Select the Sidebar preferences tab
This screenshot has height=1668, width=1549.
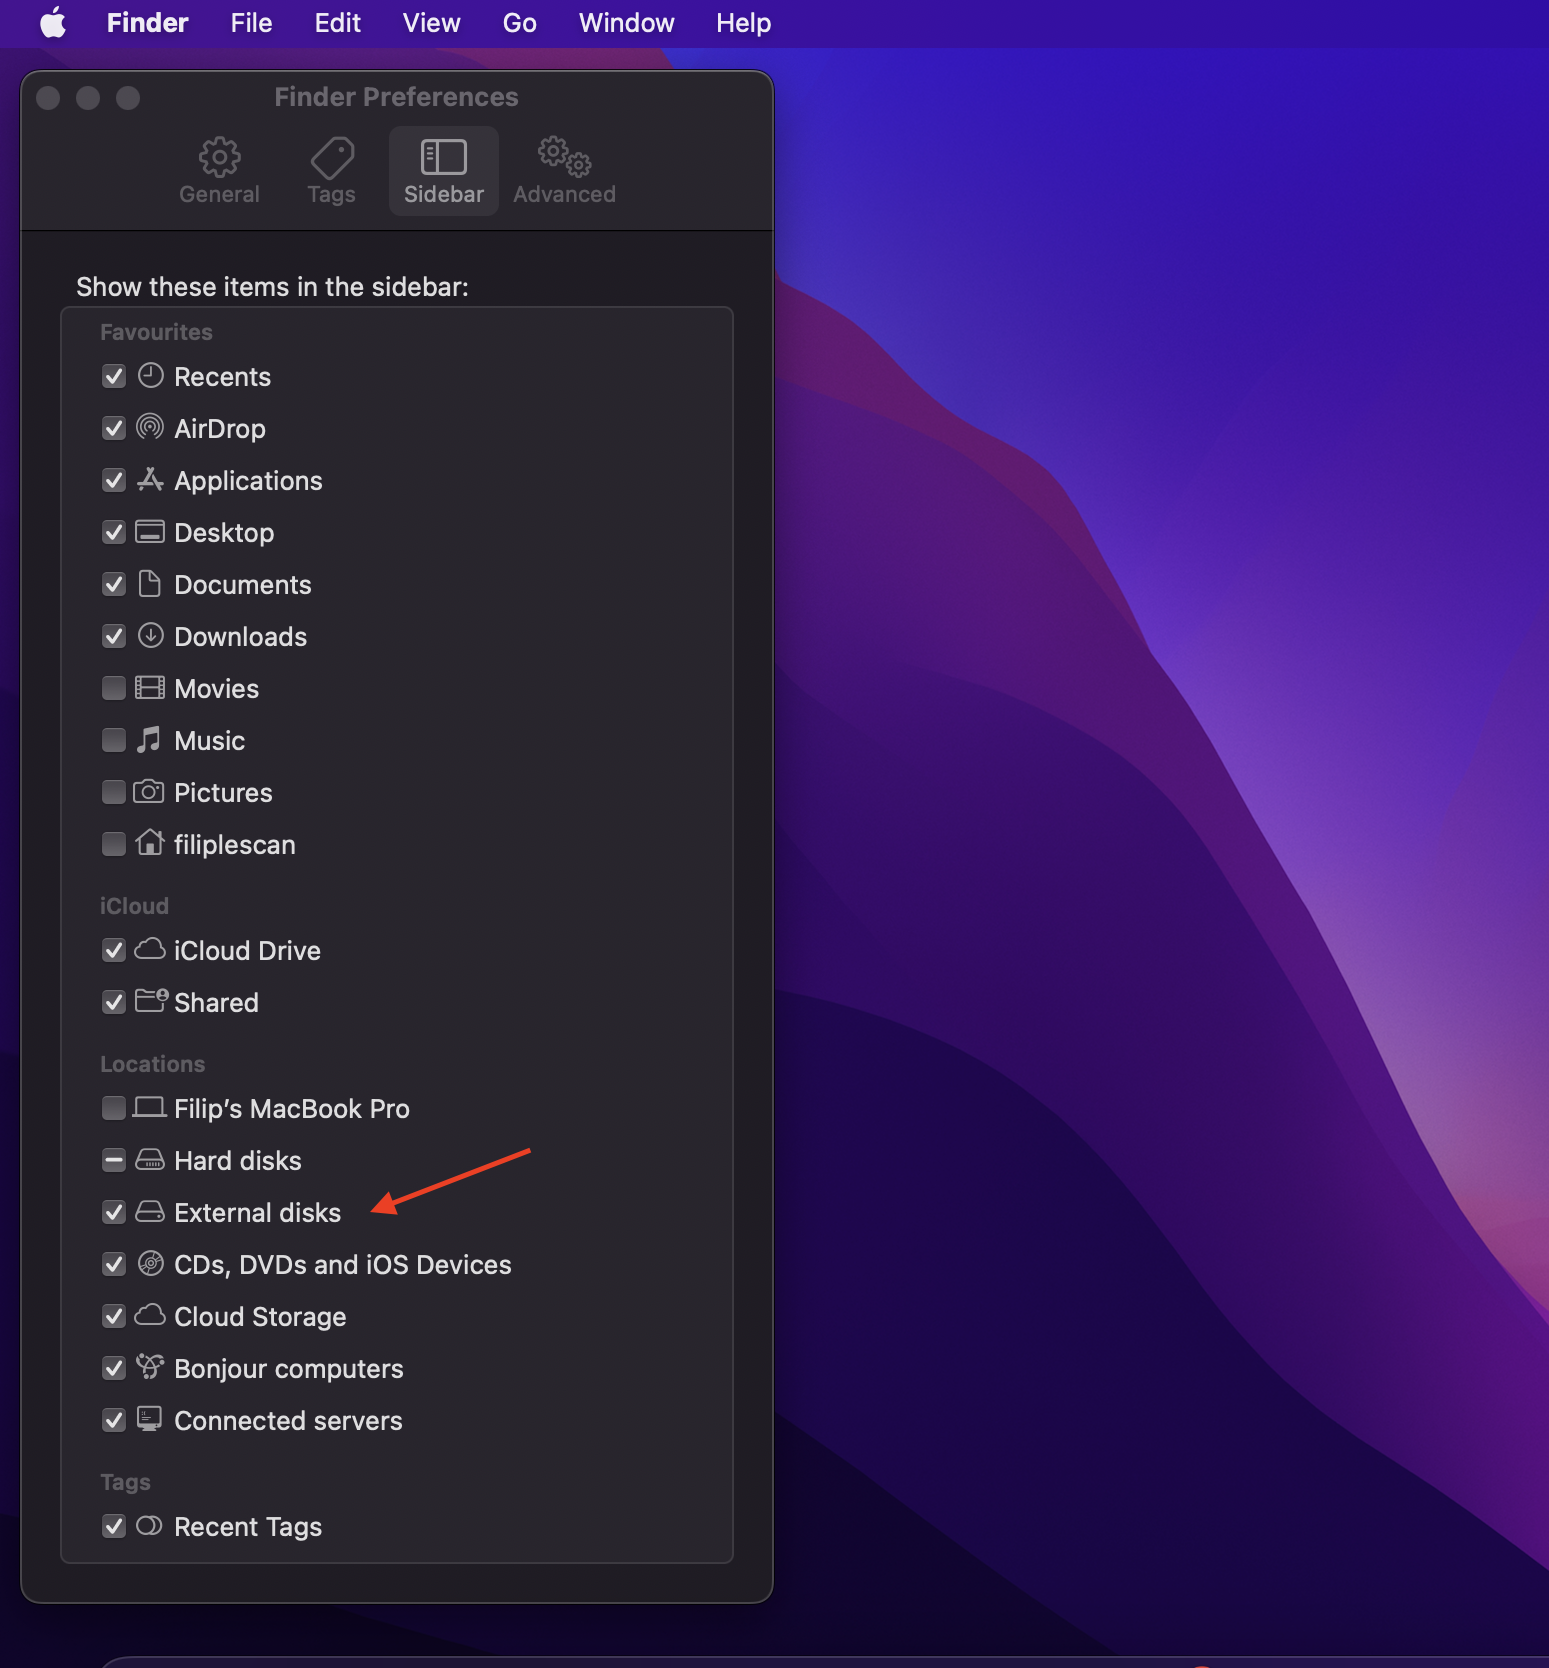[x=444, y=171]
